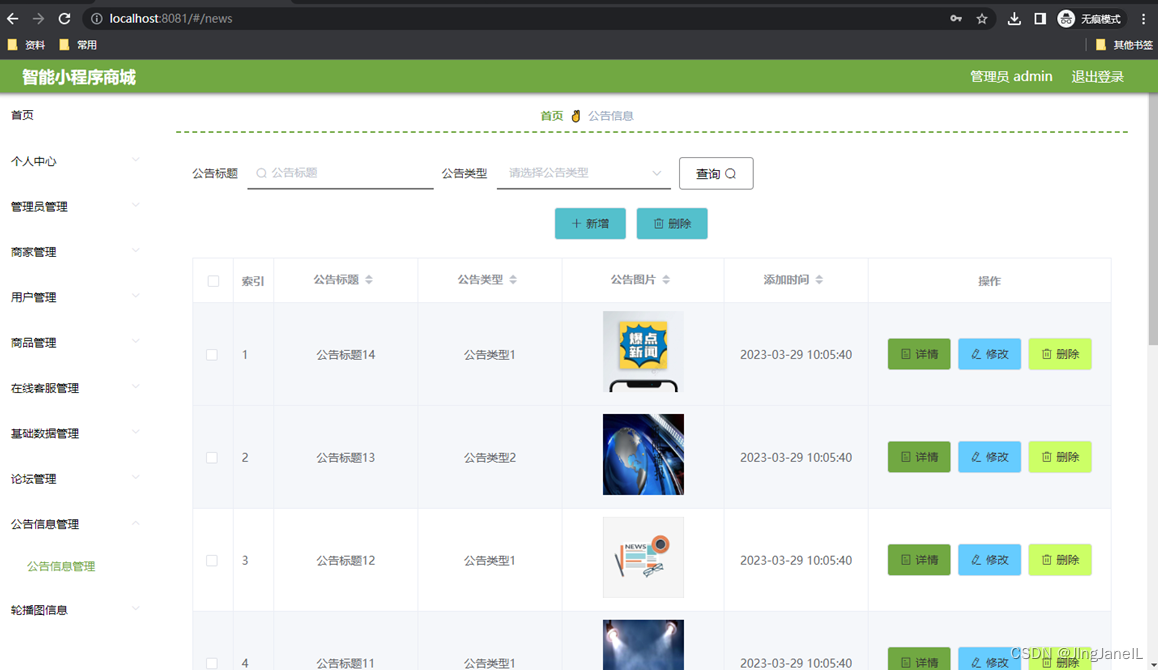Toggle browser side panel icon
This screenshot has height=672, width=1158.
(1040, 18)
